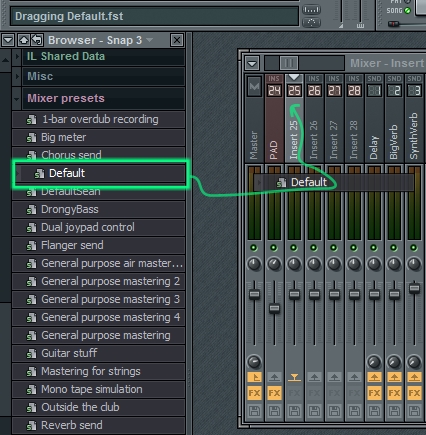Click the disk record icon on PAD
This screenshot has height=435, width=426.
pos(274,410)
